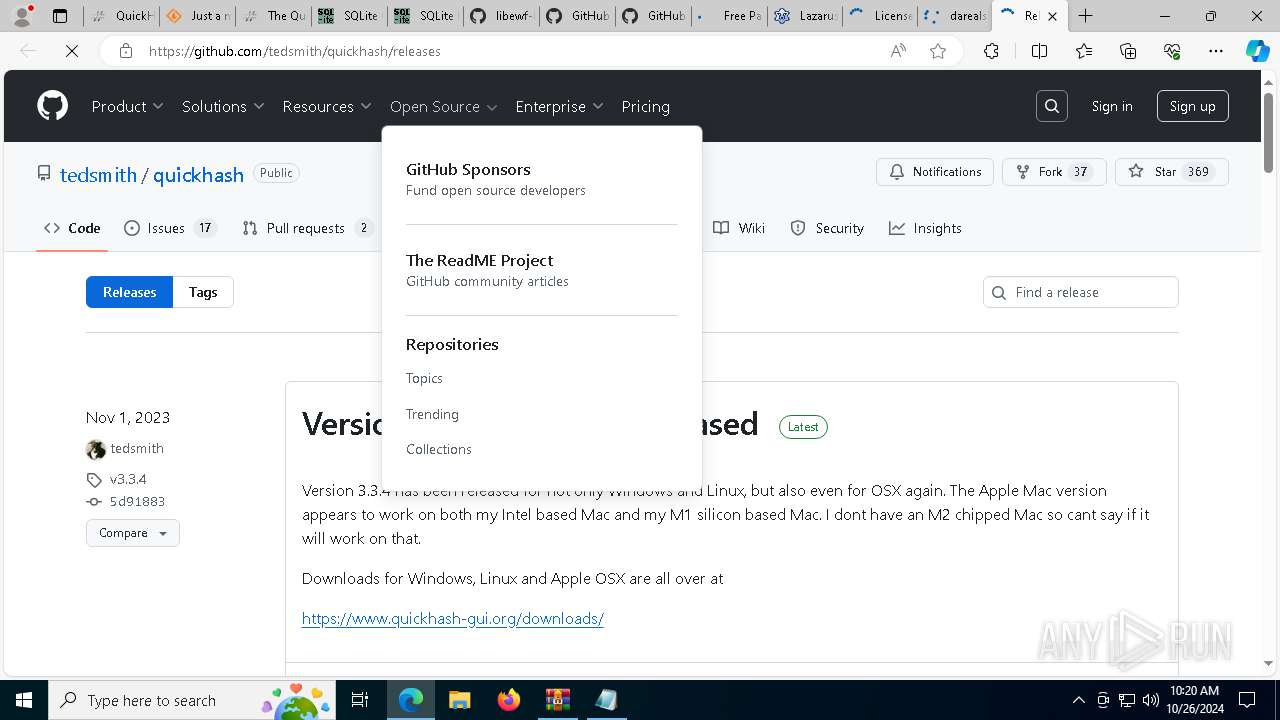View site information lock icon
This screenshot has width=1280, height=720.
click(126, 51)
